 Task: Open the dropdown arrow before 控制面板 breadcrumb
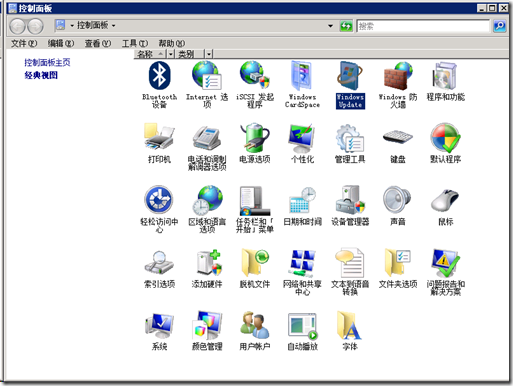72,26
